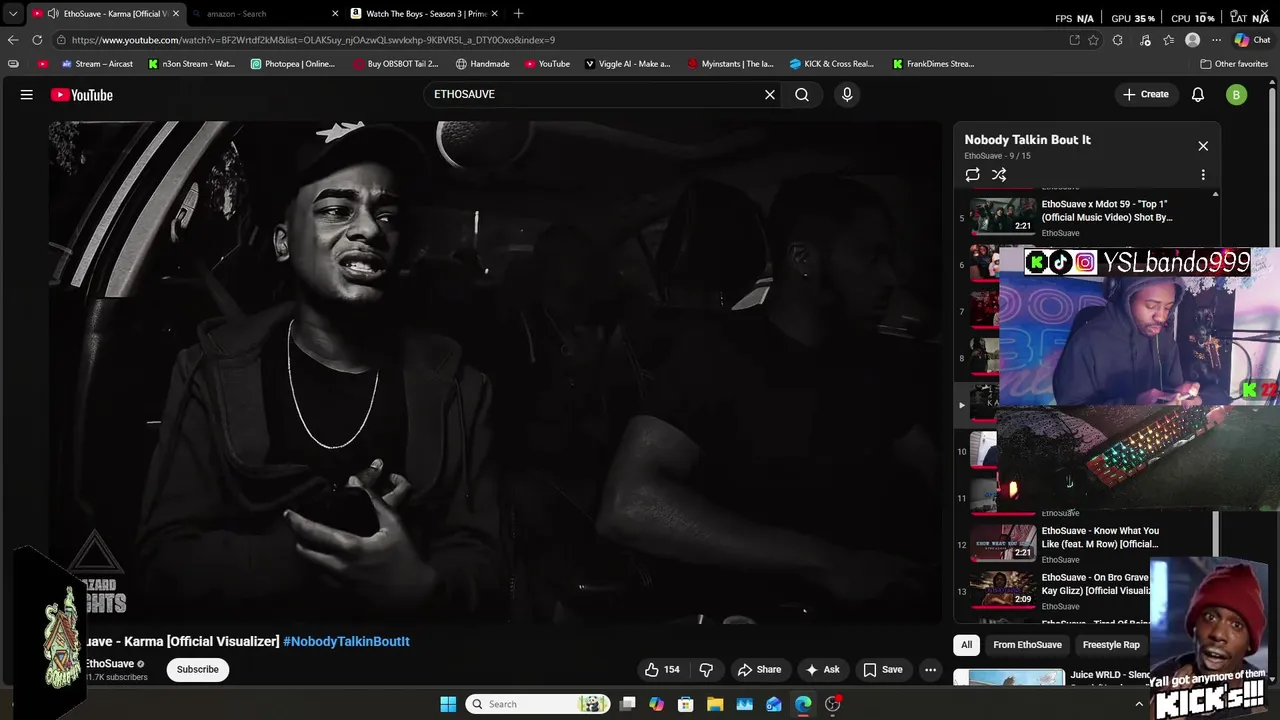The height and width of the screenshot is (720, 1280).
Task: Click the magnifier search button
Action: [x=802, y=94]
